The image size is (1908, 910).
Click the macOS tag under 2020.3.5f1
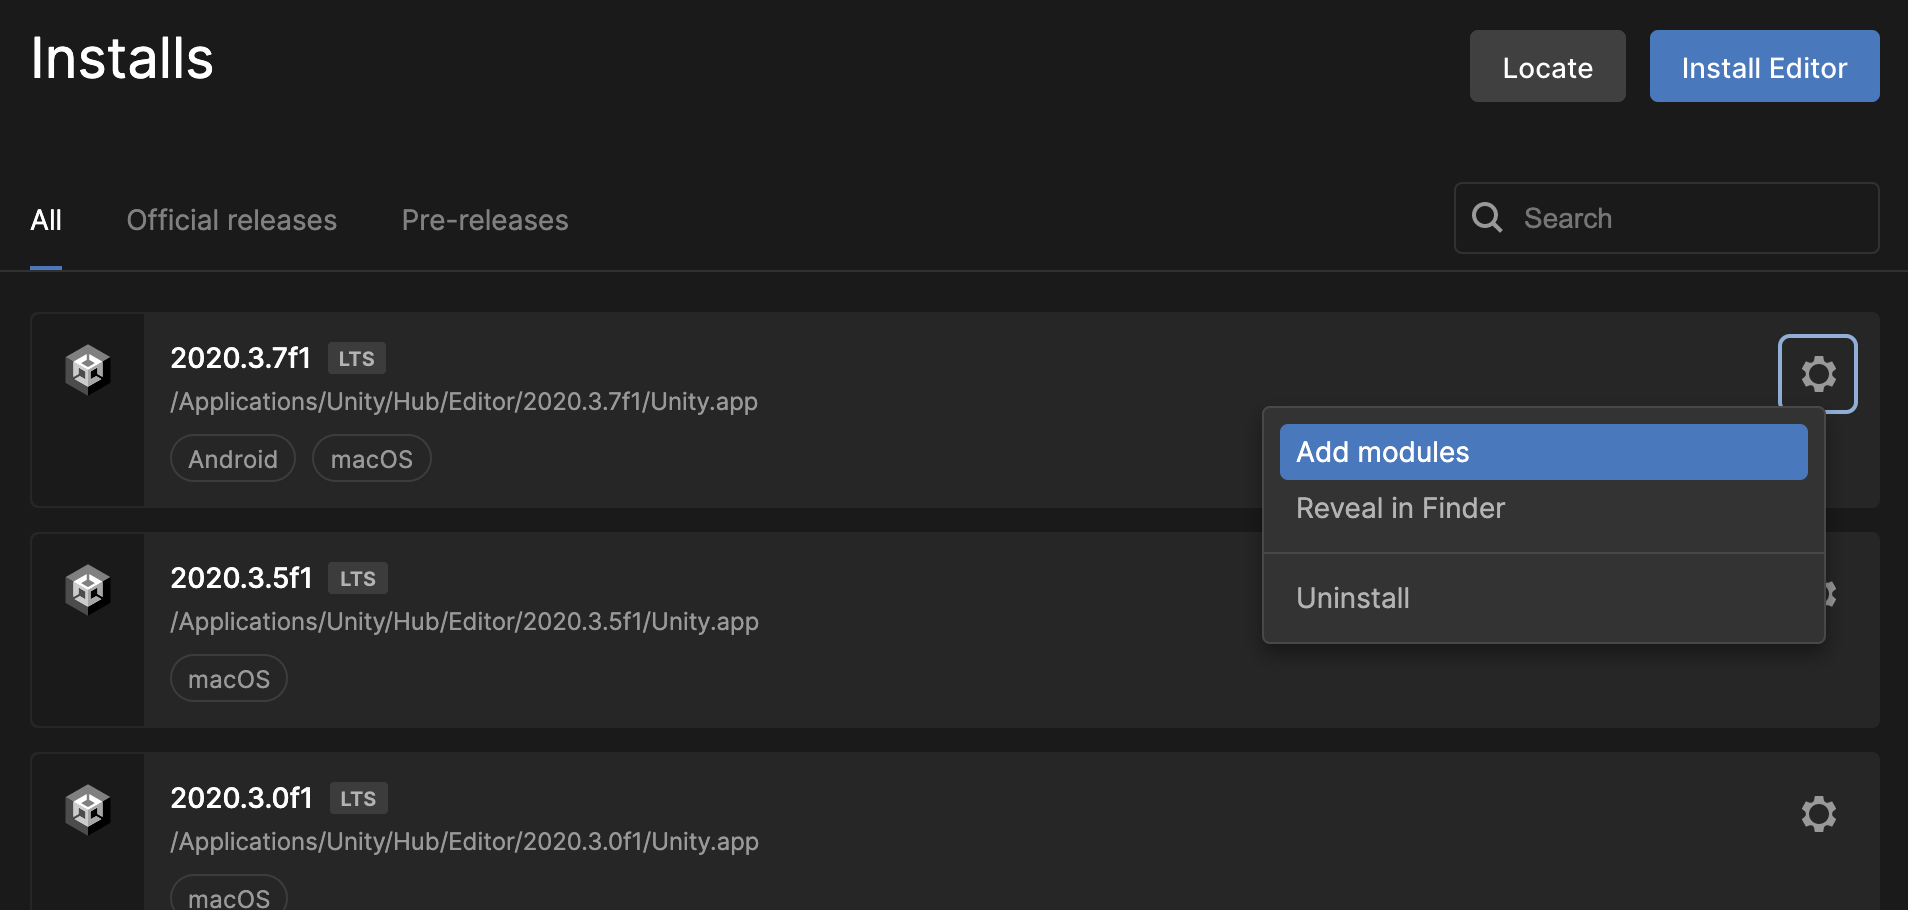pyautogui.click(x=229, y=679)
